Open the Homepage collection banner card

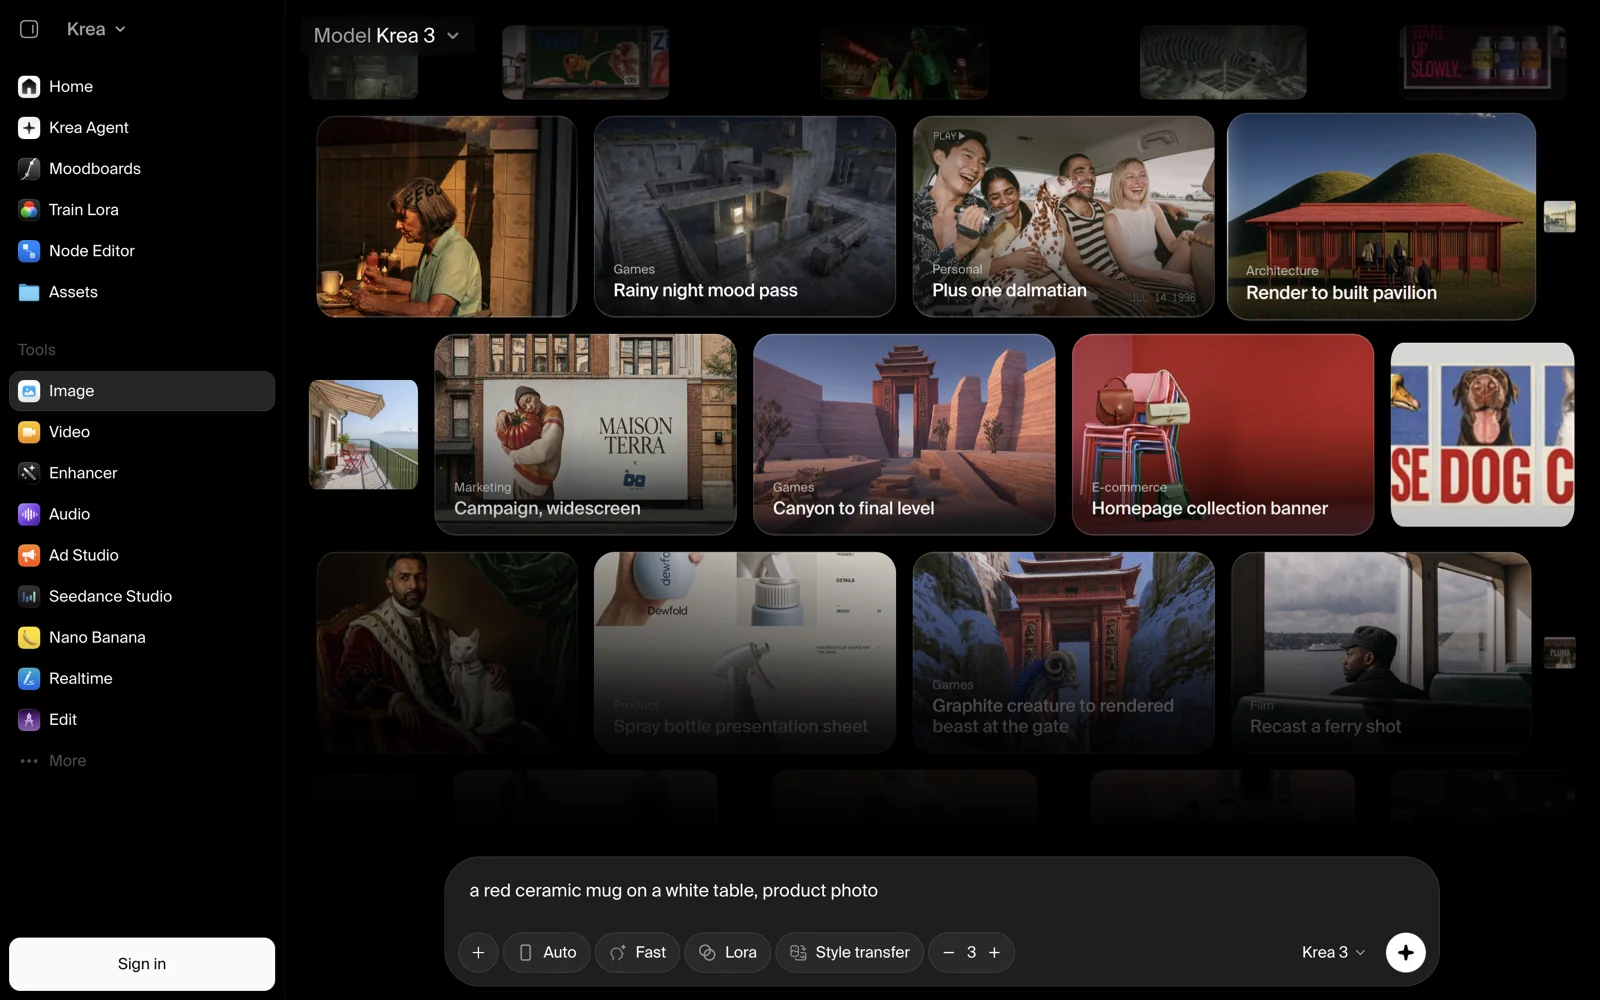point(1223,434)
